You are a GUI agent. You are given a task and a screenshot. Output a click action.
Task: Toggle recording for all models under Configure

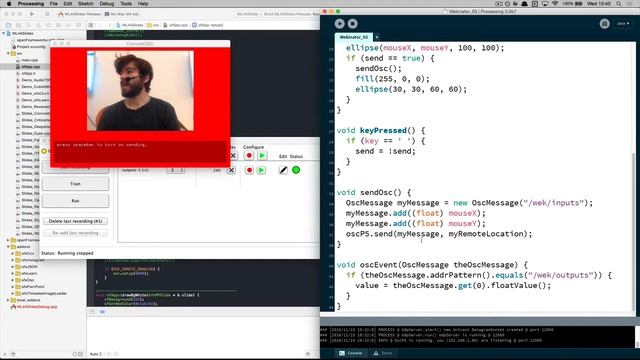click(249, 156)
